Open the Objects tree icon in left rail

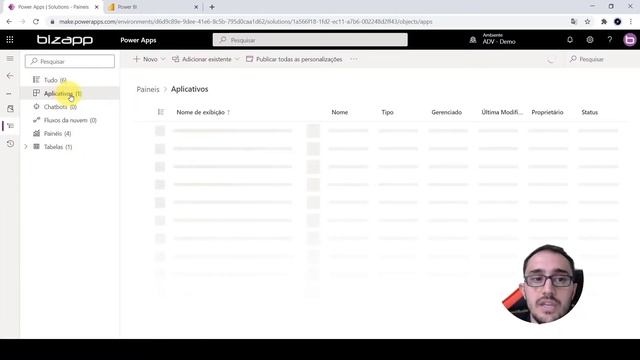(11, 126)
